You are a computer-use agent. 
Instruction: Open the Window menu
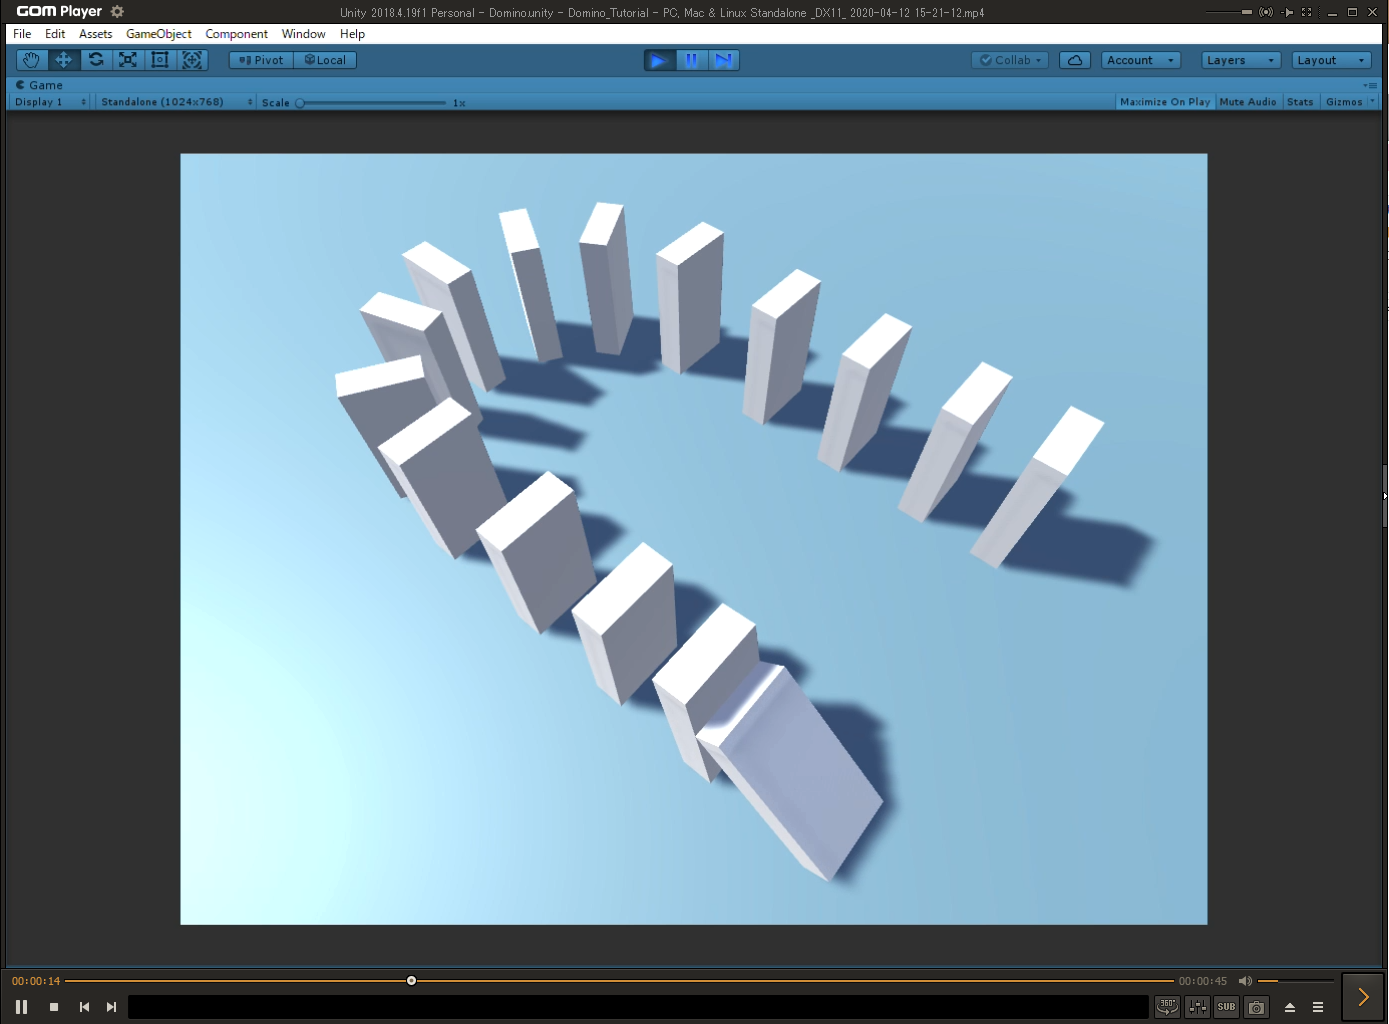[x=304, y=34]
